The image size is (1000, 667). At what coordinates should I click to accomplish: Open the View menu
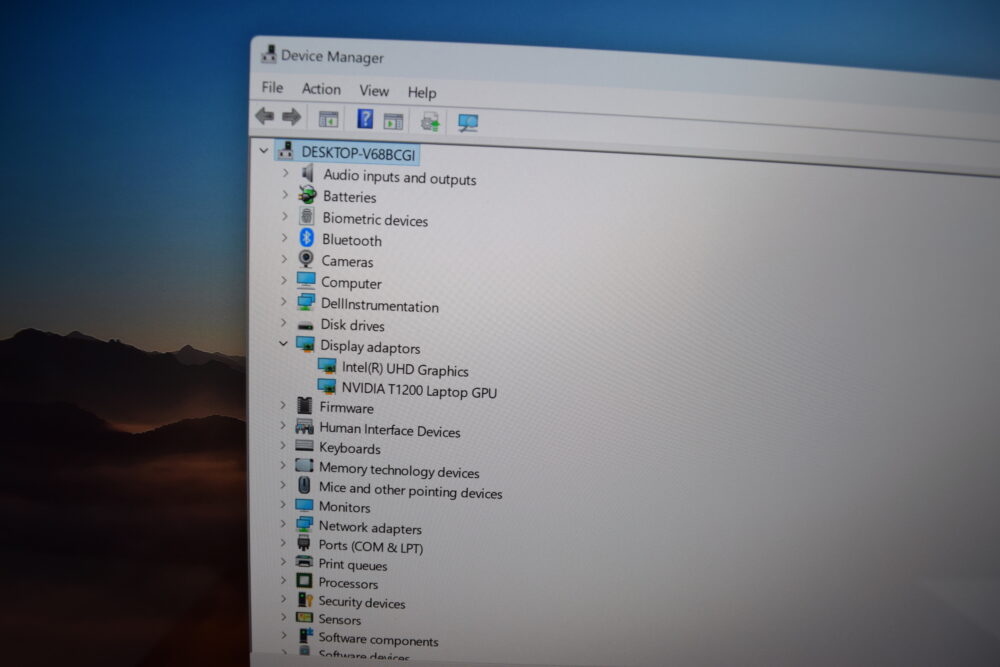click(x=374, y=91)
